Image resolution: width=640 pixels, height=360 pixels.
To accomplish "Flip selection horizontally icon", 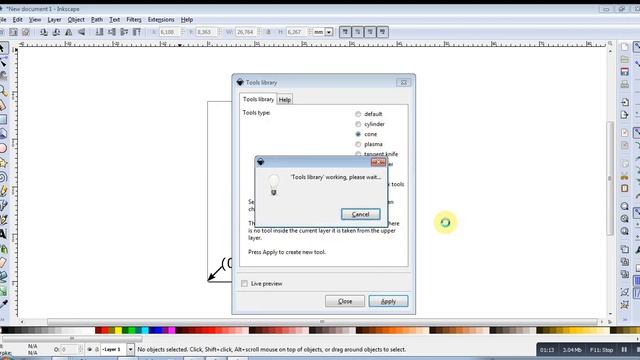I will [69, 32].
